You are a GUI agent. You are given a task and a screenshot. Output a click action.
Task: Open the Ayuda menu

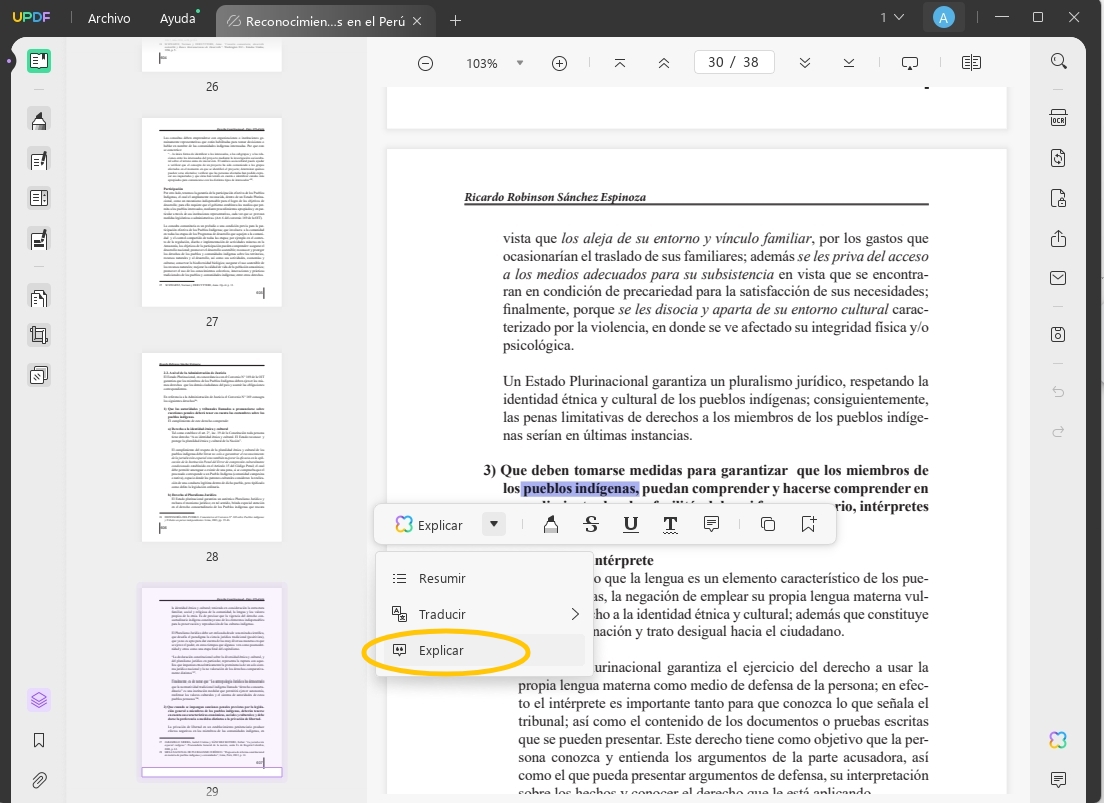tap(177, 18)
